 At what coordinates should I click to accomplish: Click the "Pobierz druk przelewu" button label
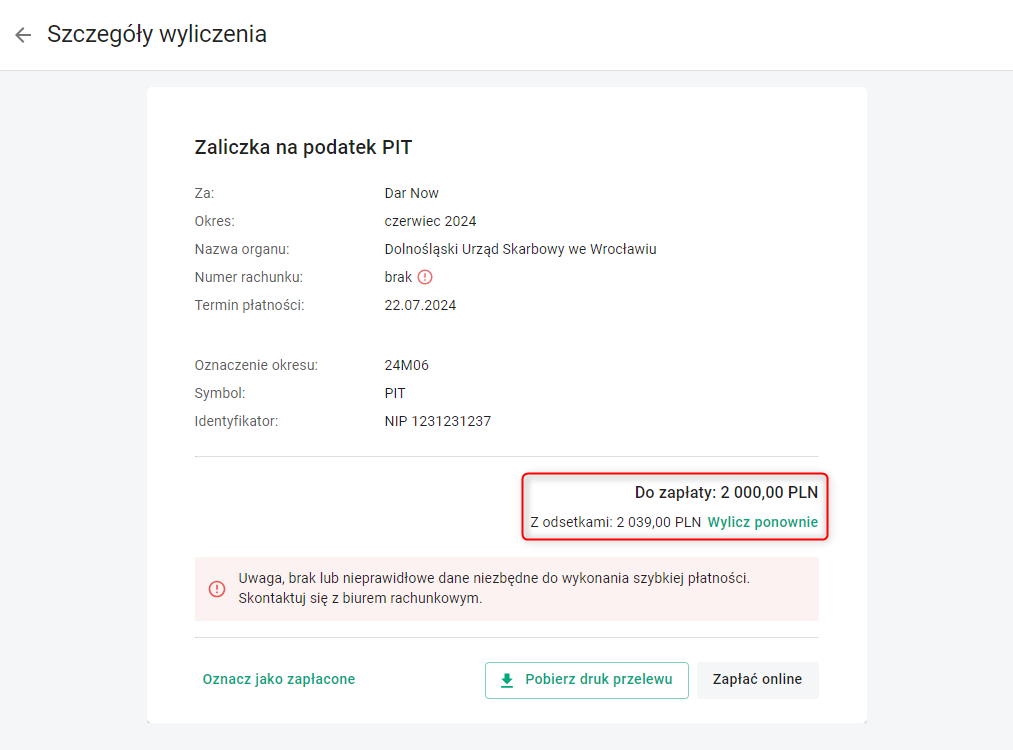point(599,680)
